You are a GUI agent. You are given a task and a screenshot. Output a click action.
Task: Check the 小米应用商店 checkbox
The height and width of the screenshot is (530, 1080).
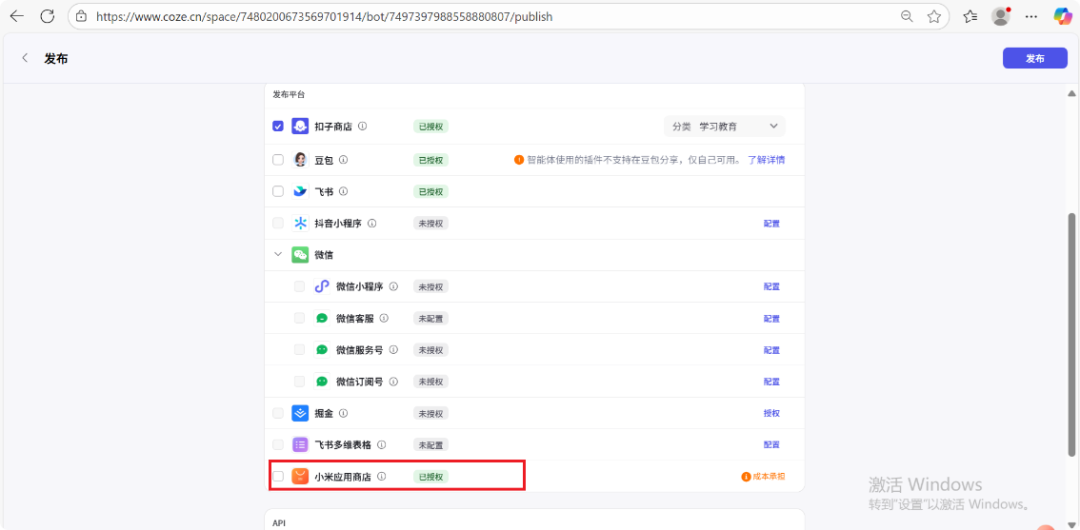click(x=278, y=476)
